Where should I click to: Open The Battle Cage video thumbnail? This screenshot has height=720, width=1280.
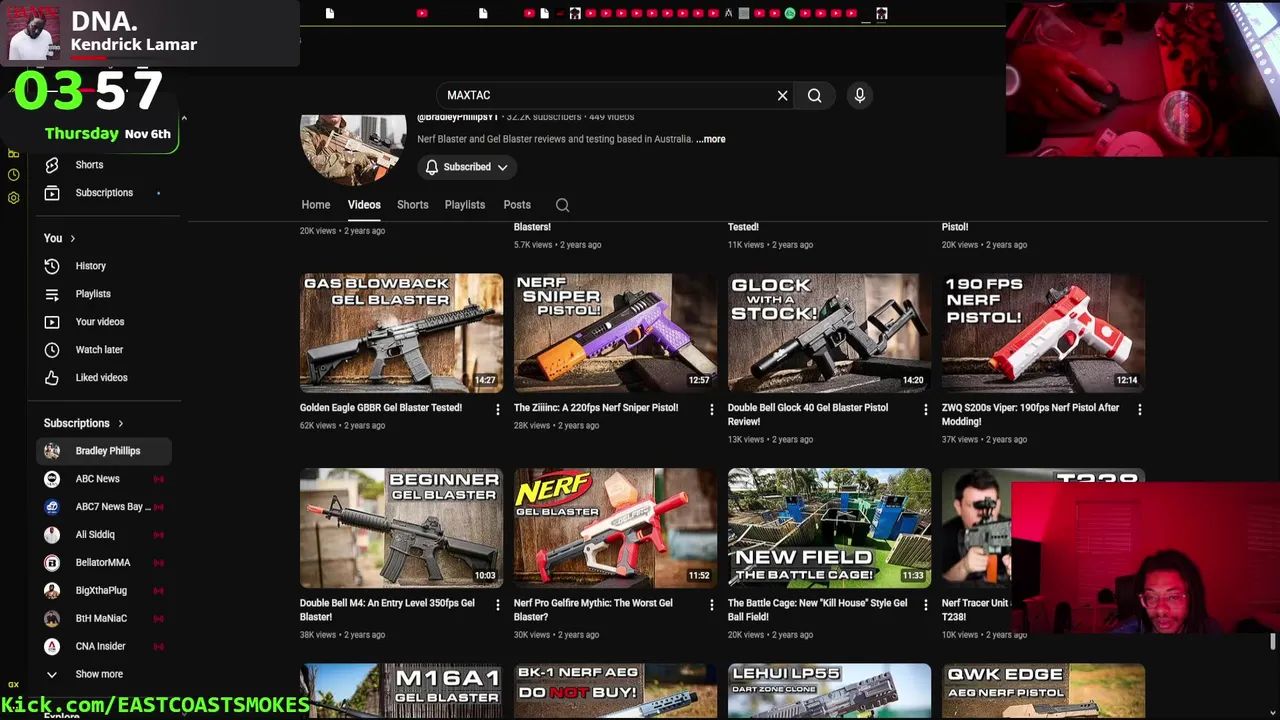829,527
